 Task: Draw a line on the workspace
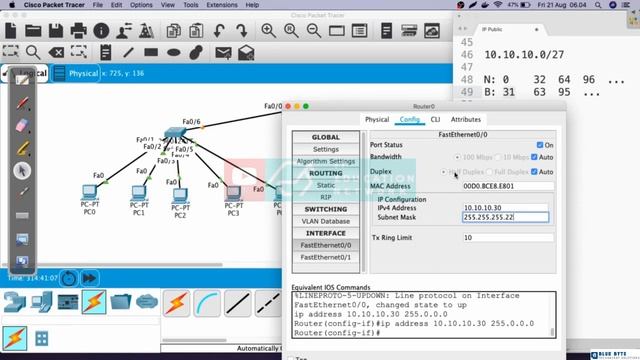coord(128,52)
